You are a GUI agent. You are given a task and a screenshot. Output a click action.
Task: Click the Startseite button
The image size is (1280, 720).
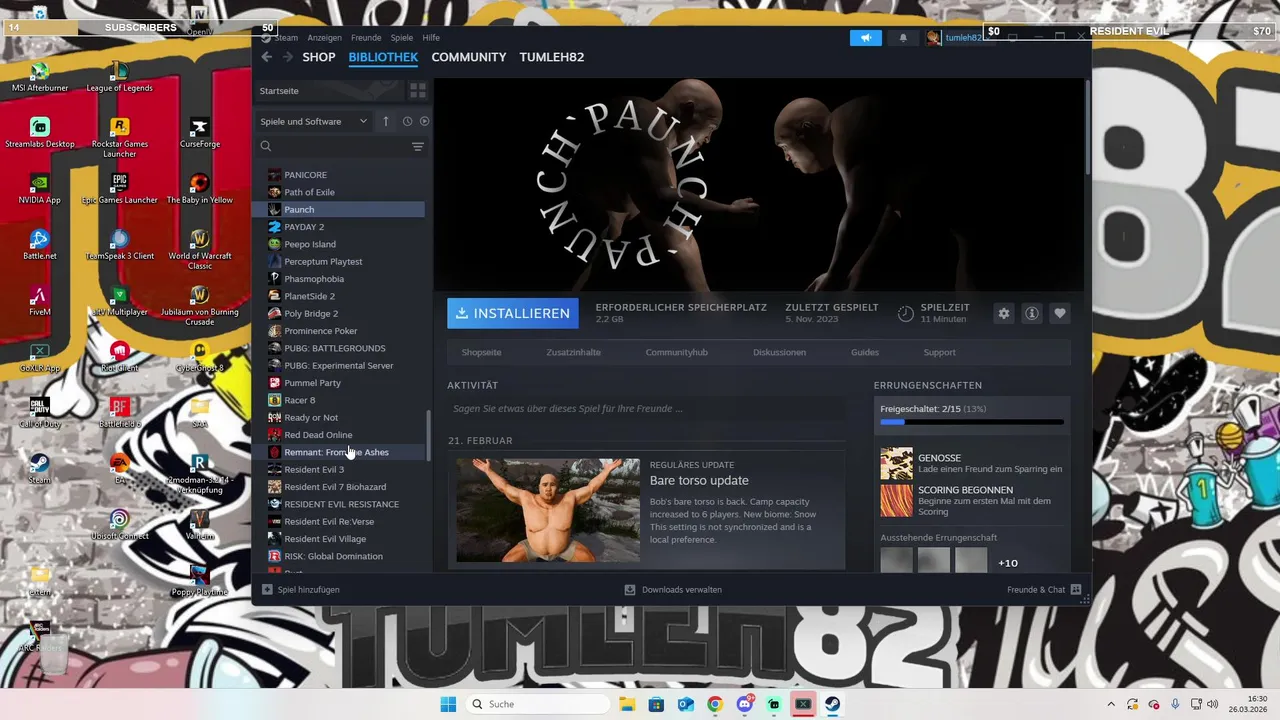click(329, 91)
